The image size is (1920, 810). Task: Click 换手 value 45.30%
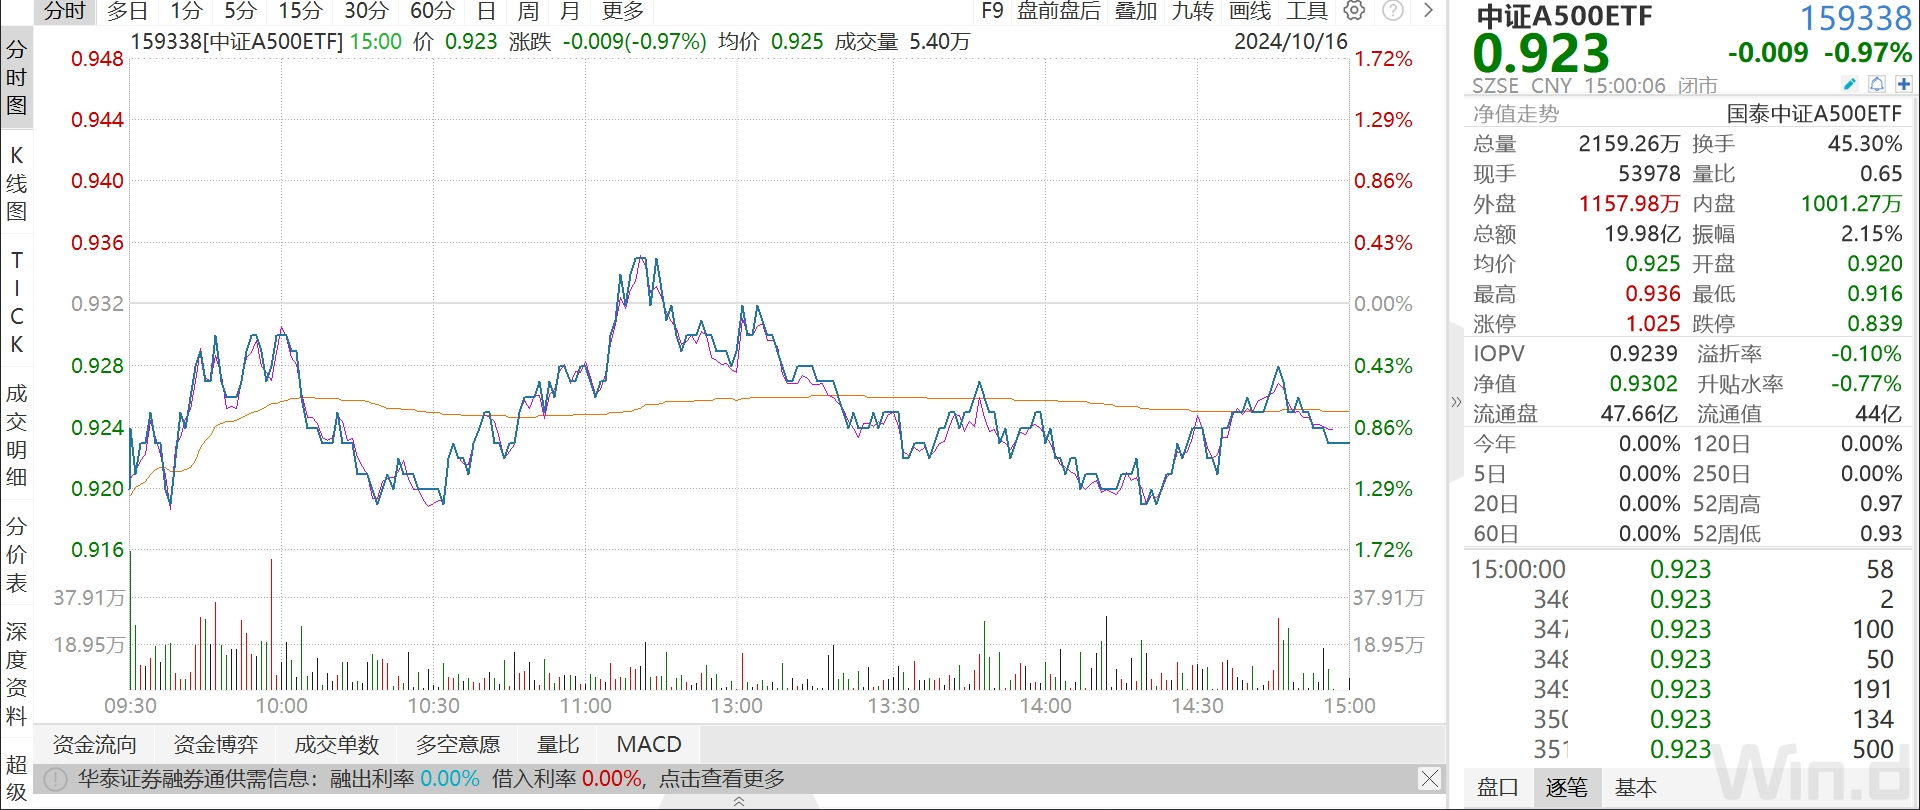pyautogui.click(x=1865, y=144)
